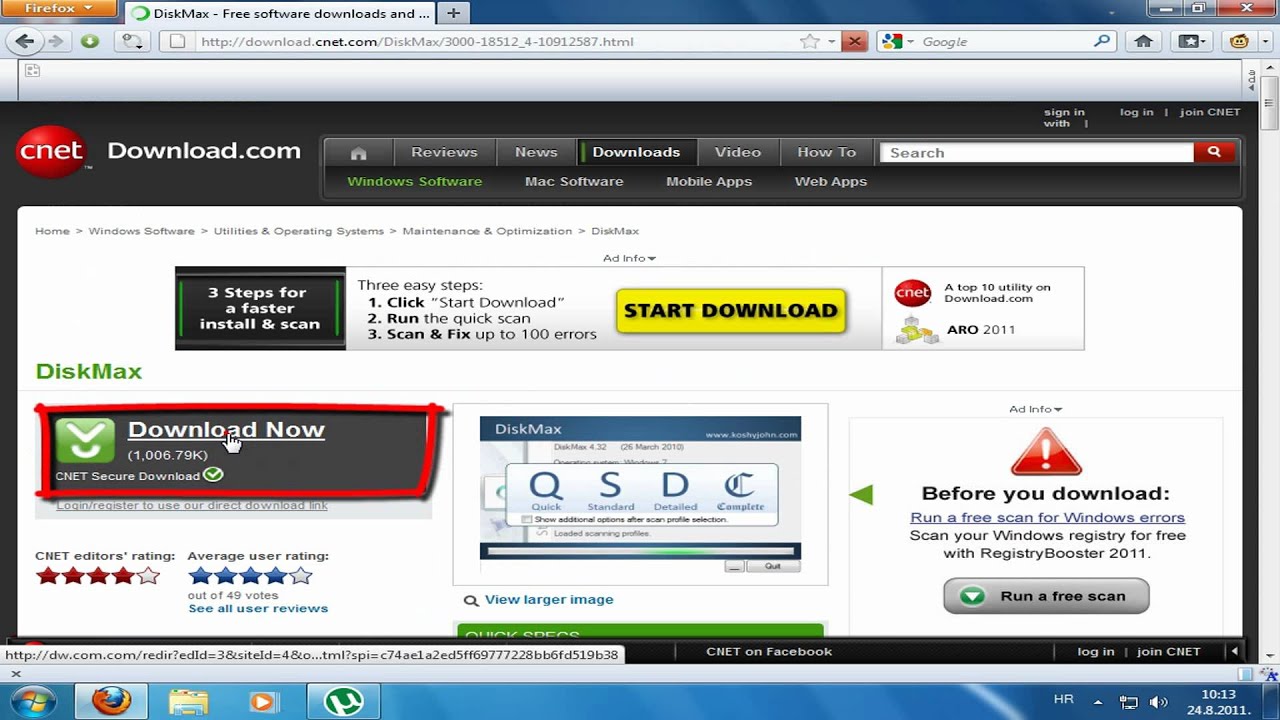Click the CNET editors' rating stars
This screenshot has width=1280, height=720.
(x=97, y=576)
